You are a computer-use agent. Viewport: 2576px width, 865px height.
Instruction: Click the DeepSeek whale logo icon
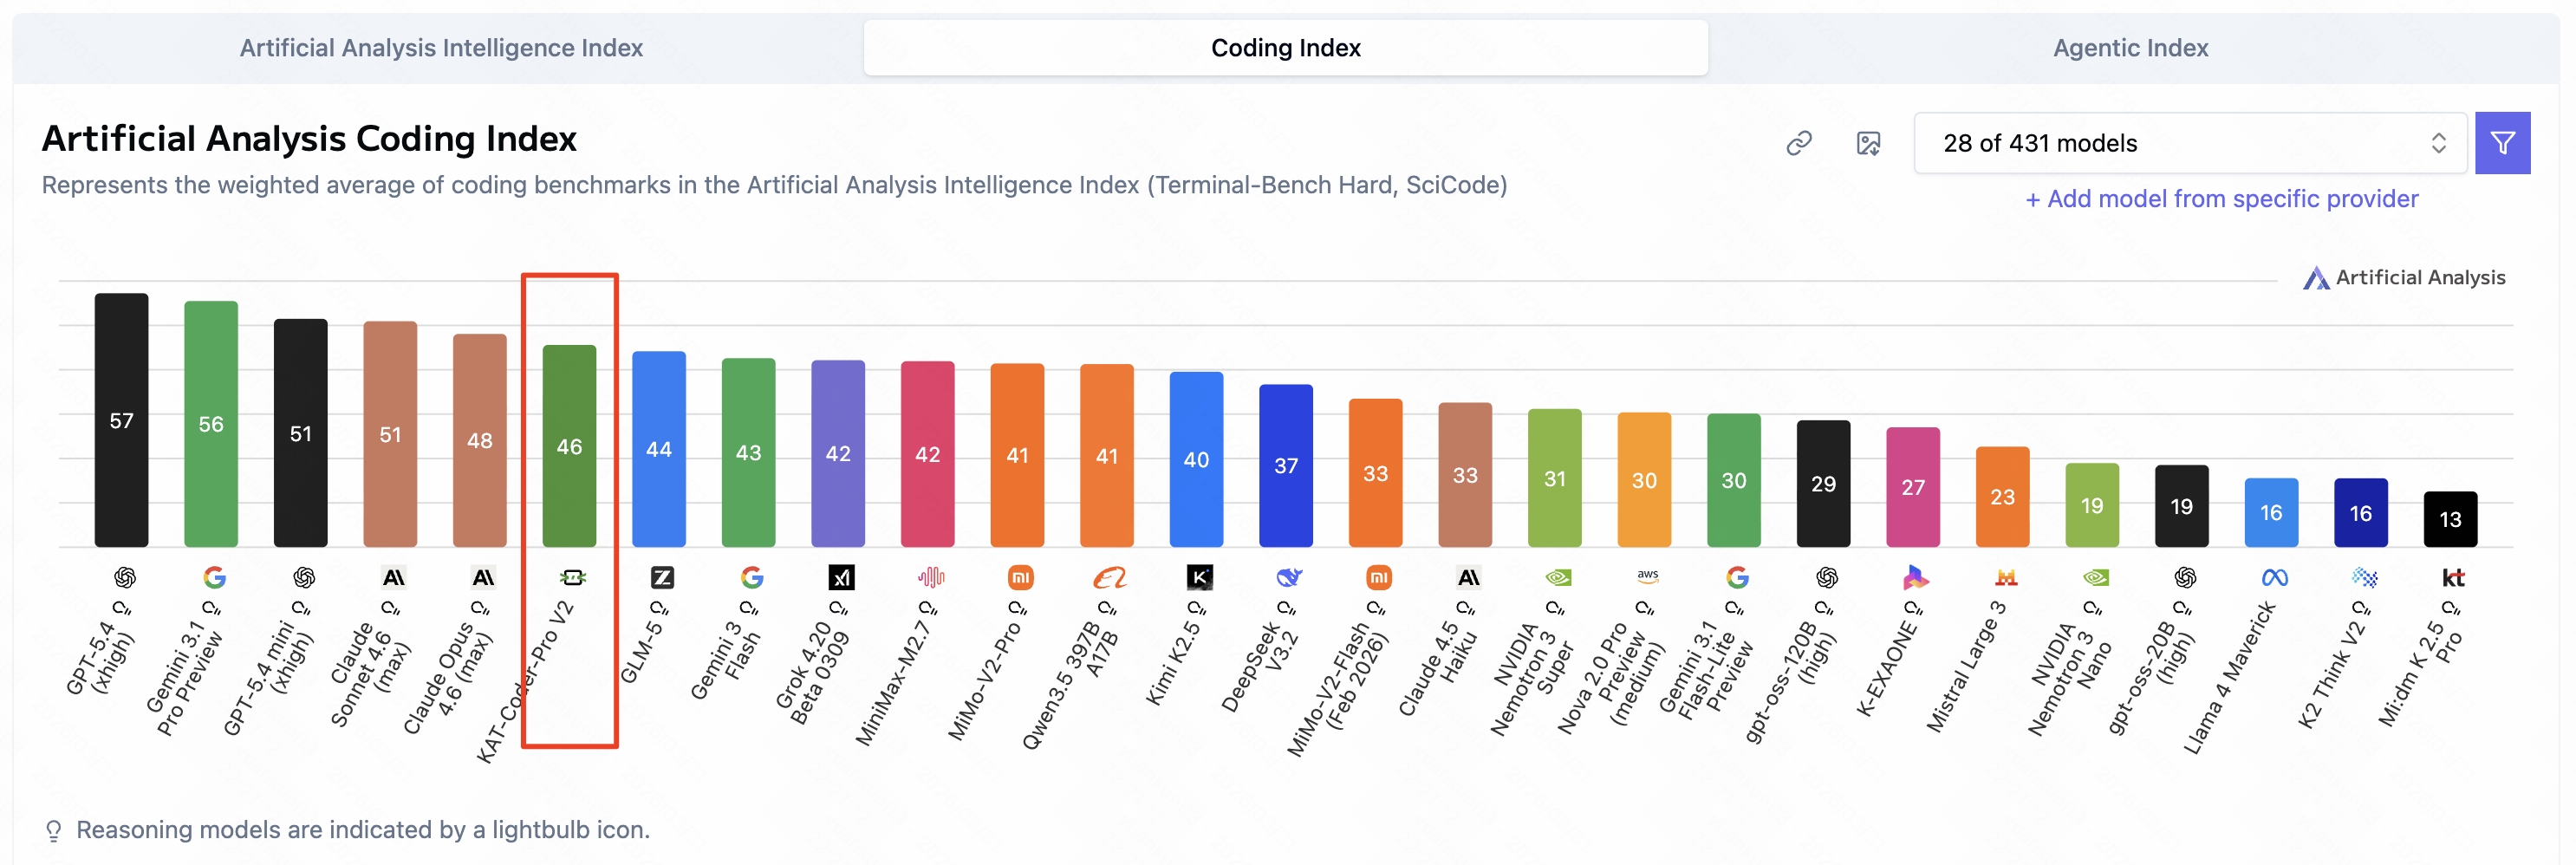[1288, 577]
